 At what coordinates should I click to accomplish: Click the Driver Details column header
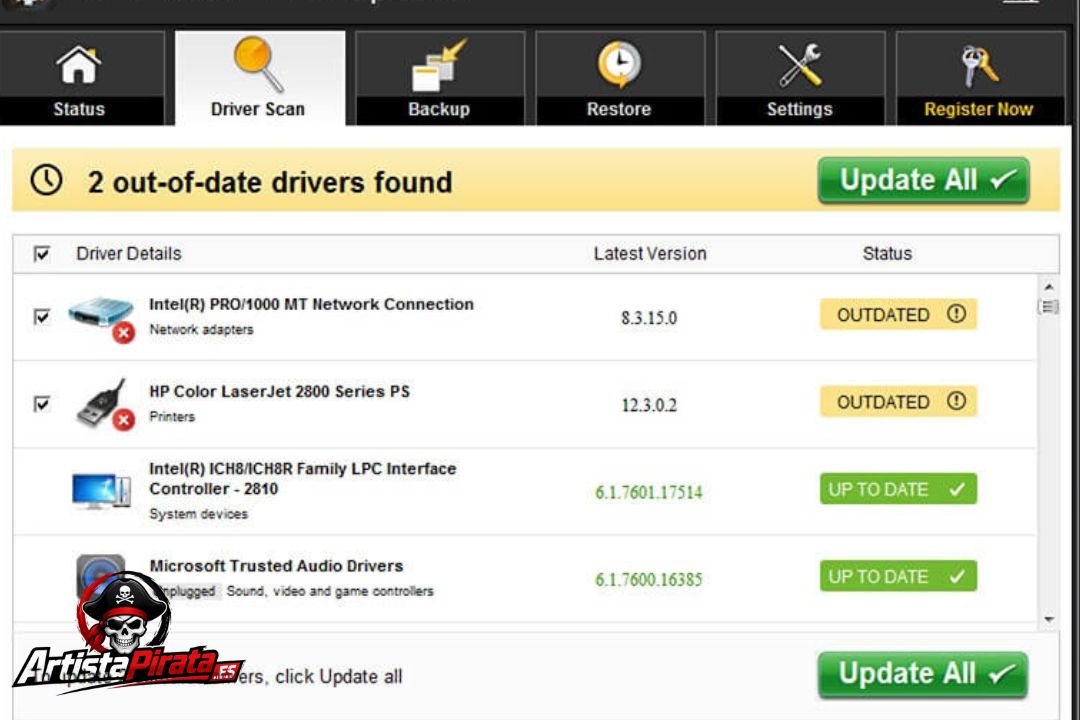point(129,254)
